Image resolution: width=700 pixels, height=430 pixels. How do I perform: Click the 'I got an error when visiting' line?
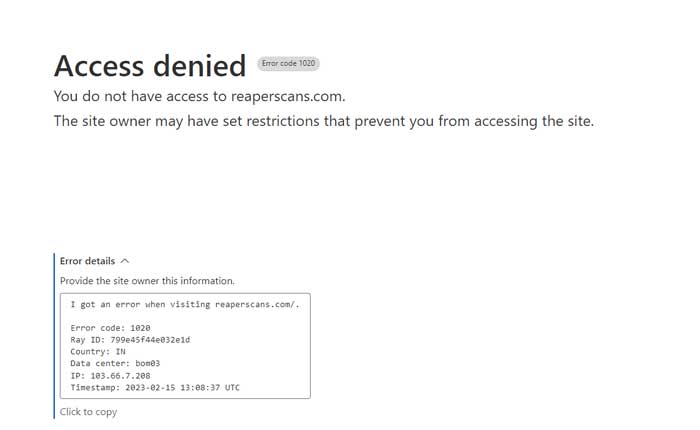[x=140, y=304]
